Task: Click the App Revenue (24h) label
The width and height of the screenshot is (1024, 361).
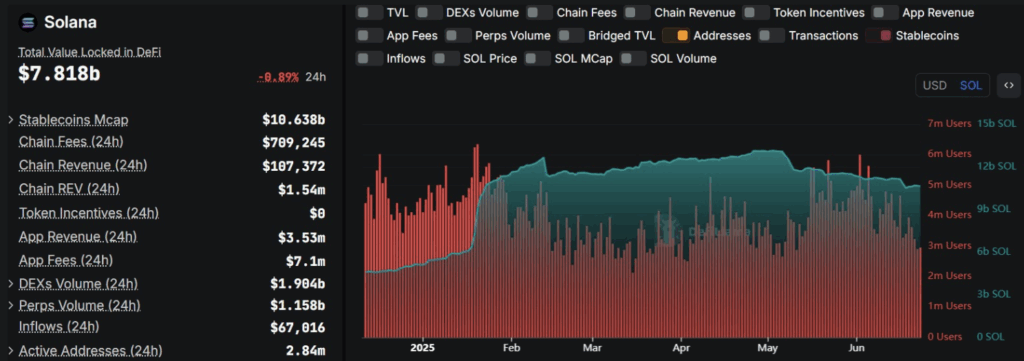Action: (x=78, y=236)
